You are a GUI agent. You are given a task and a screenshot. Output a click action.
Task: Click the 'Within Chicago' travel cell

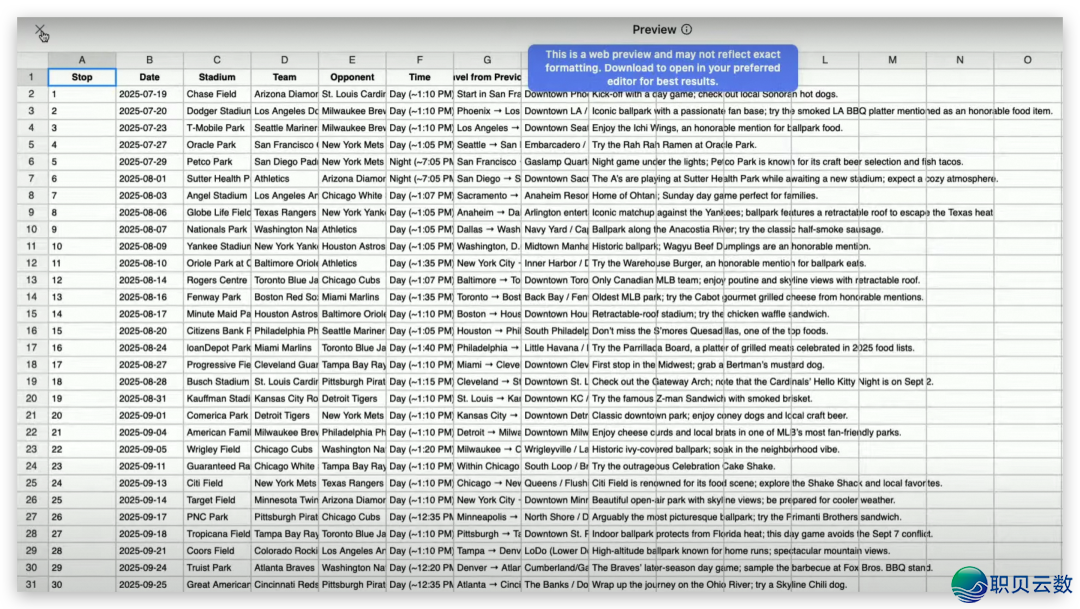pyautogui.click(x=487, y=466)
